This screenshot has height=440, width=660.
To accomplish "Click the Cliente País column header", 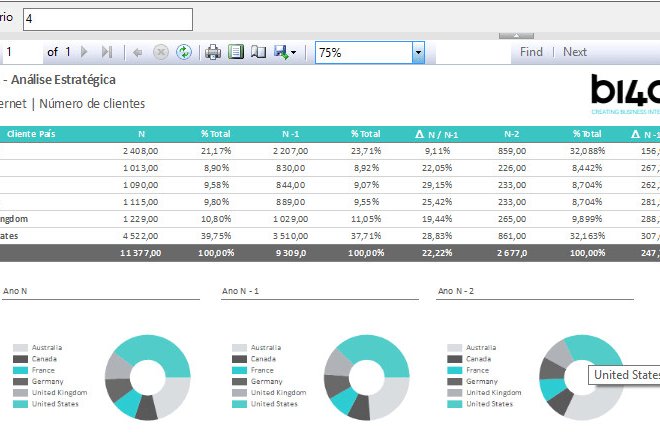I will (31, 134).
